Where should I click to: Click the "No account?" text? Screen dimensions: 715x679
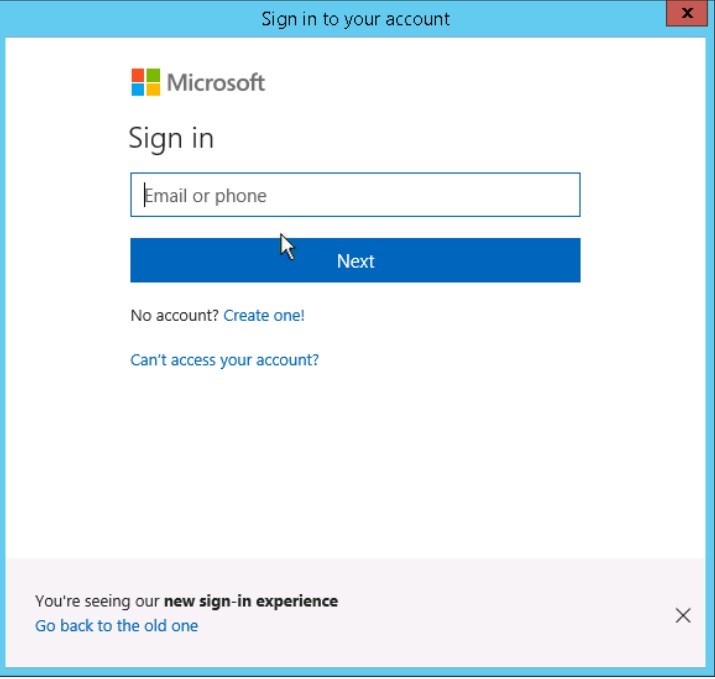pos(175,316)
